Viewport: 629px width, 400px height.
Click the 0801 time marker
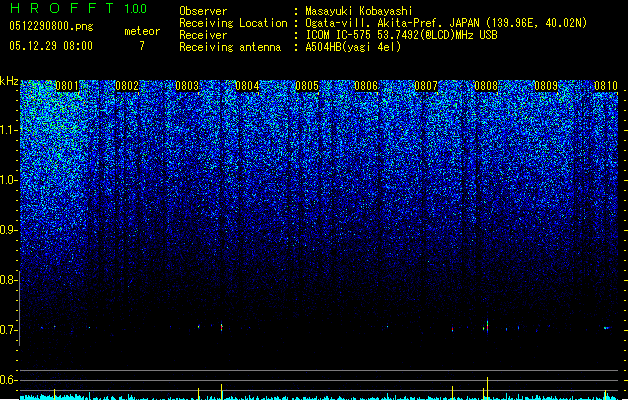click(x=67, y=86)
